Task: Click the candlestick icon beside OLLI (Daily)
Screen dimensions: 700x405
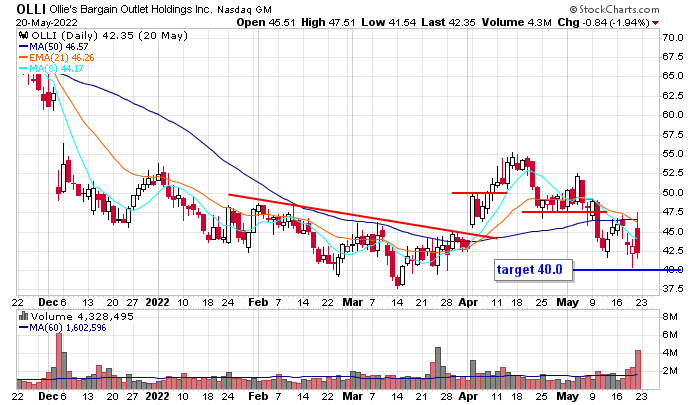Action: pos(23,35)
